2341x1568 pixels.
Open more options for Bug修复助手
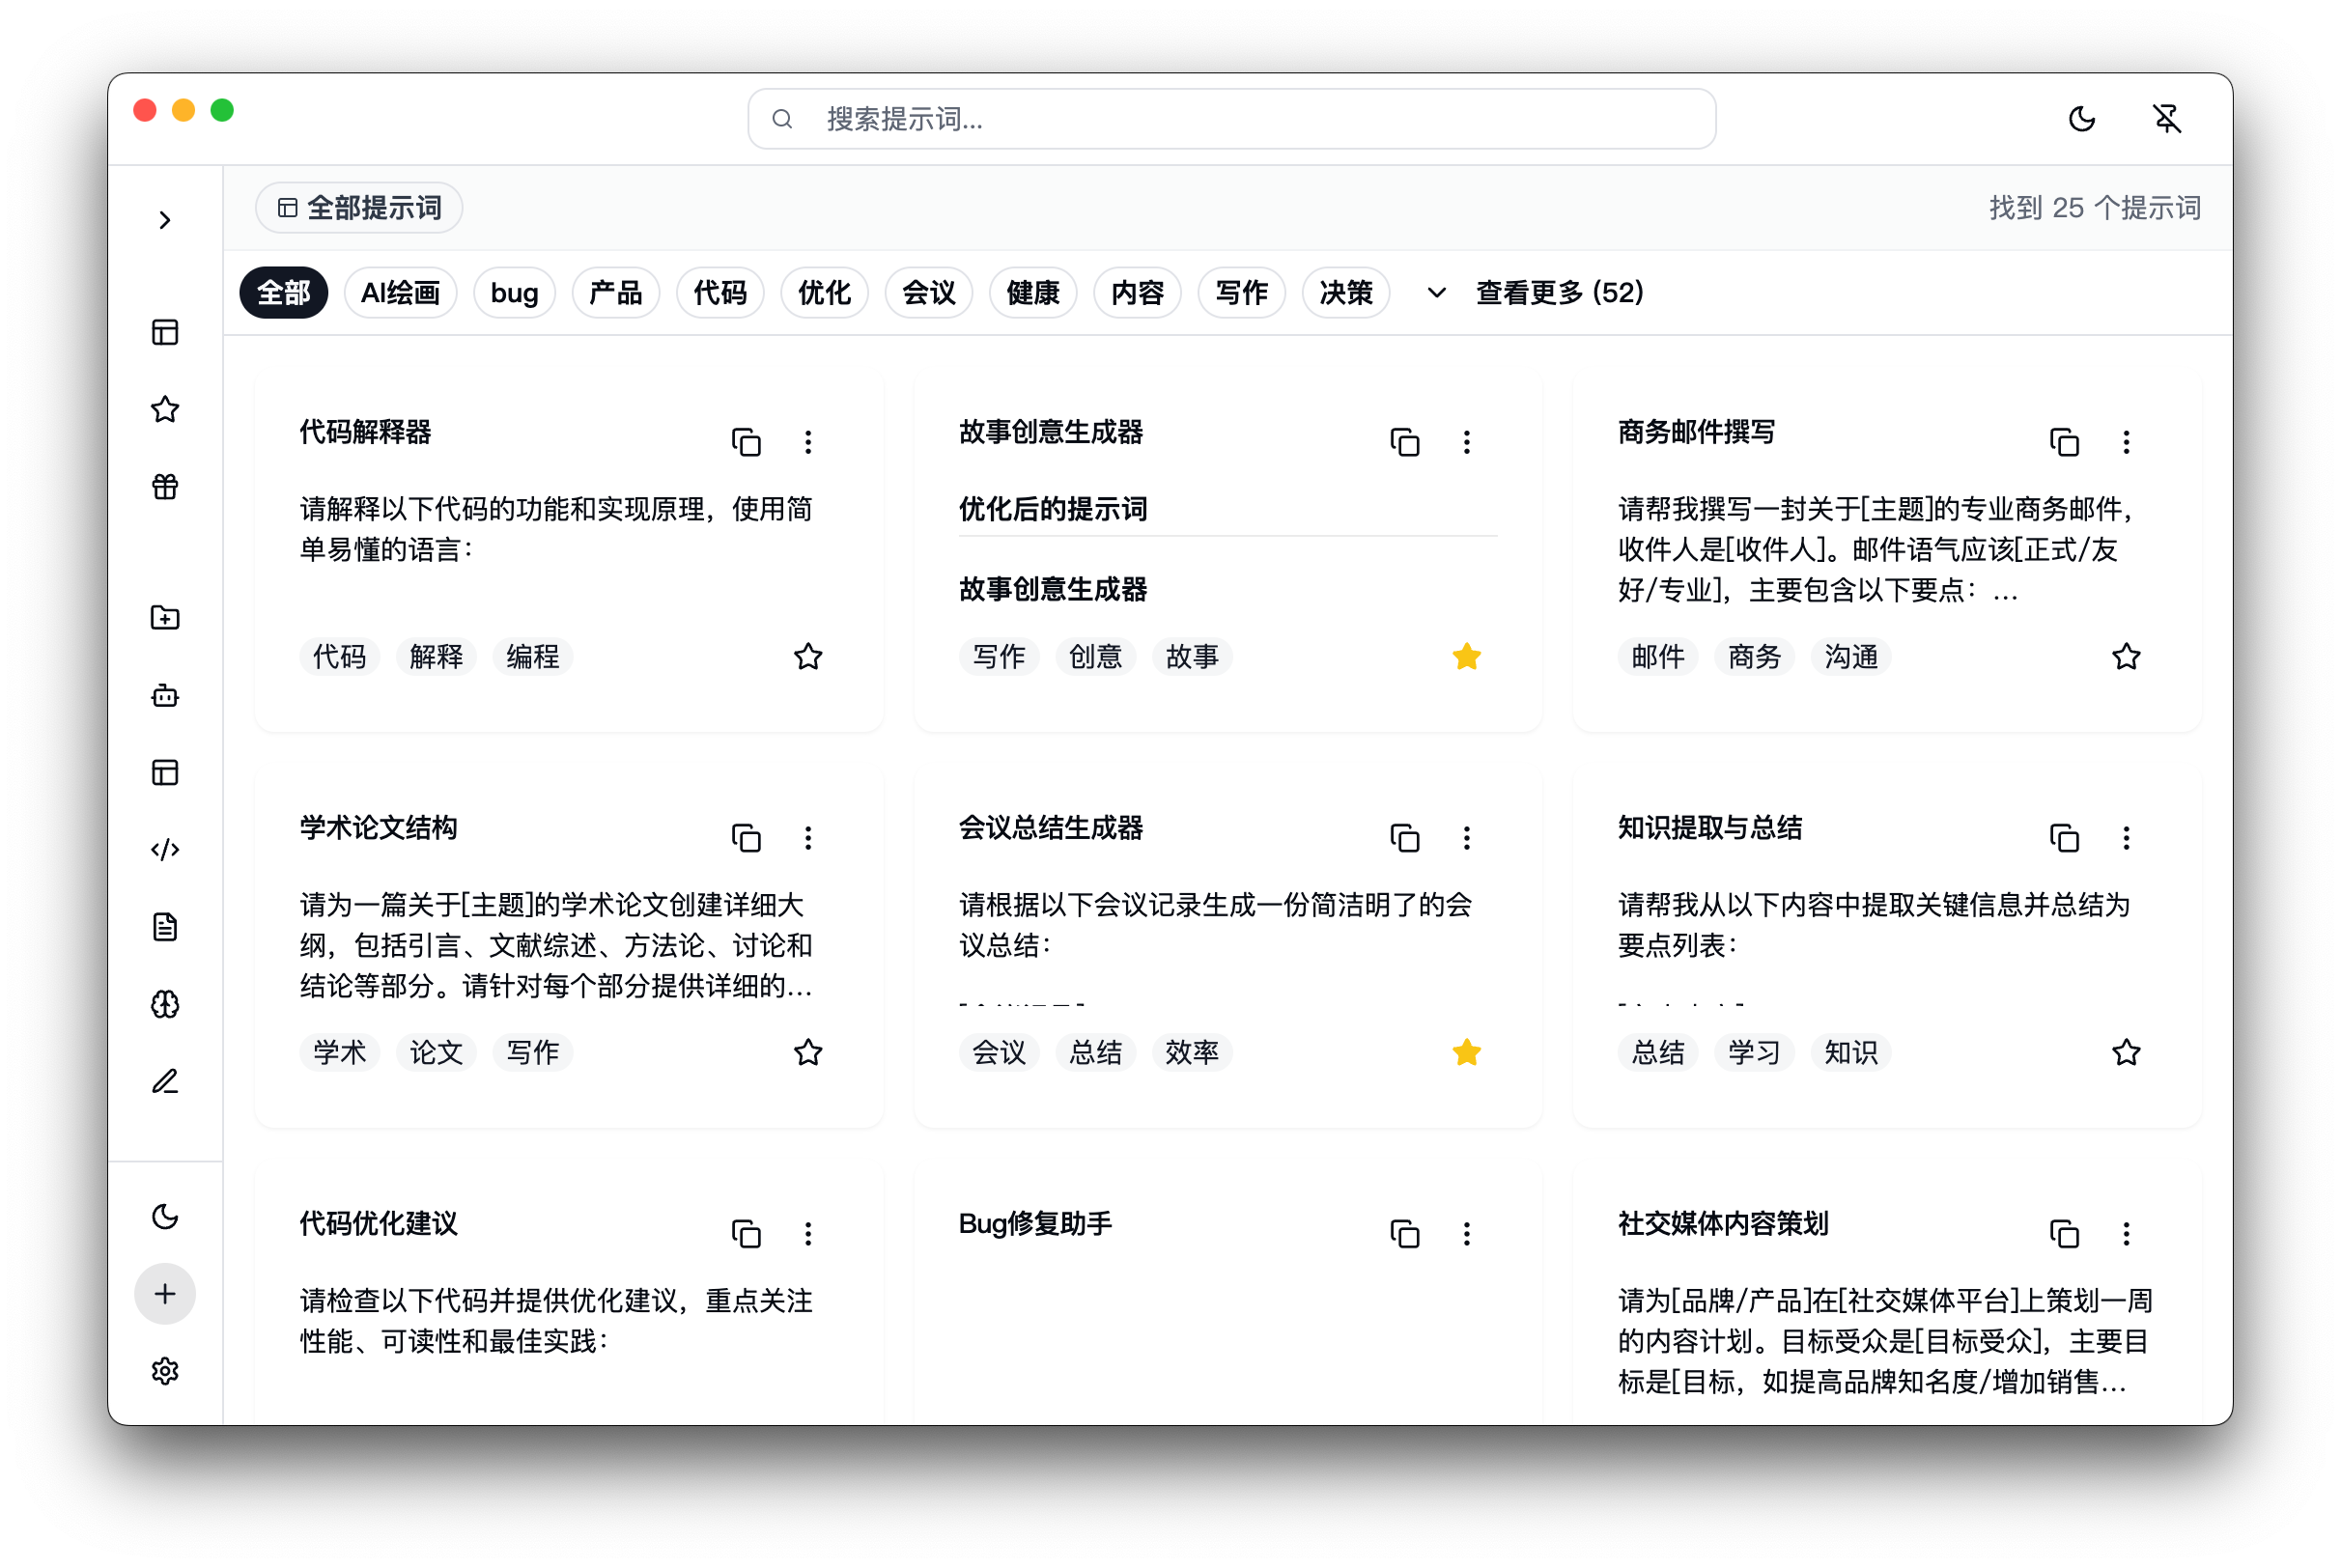pyautogui.click(x=1467, y=1234)
